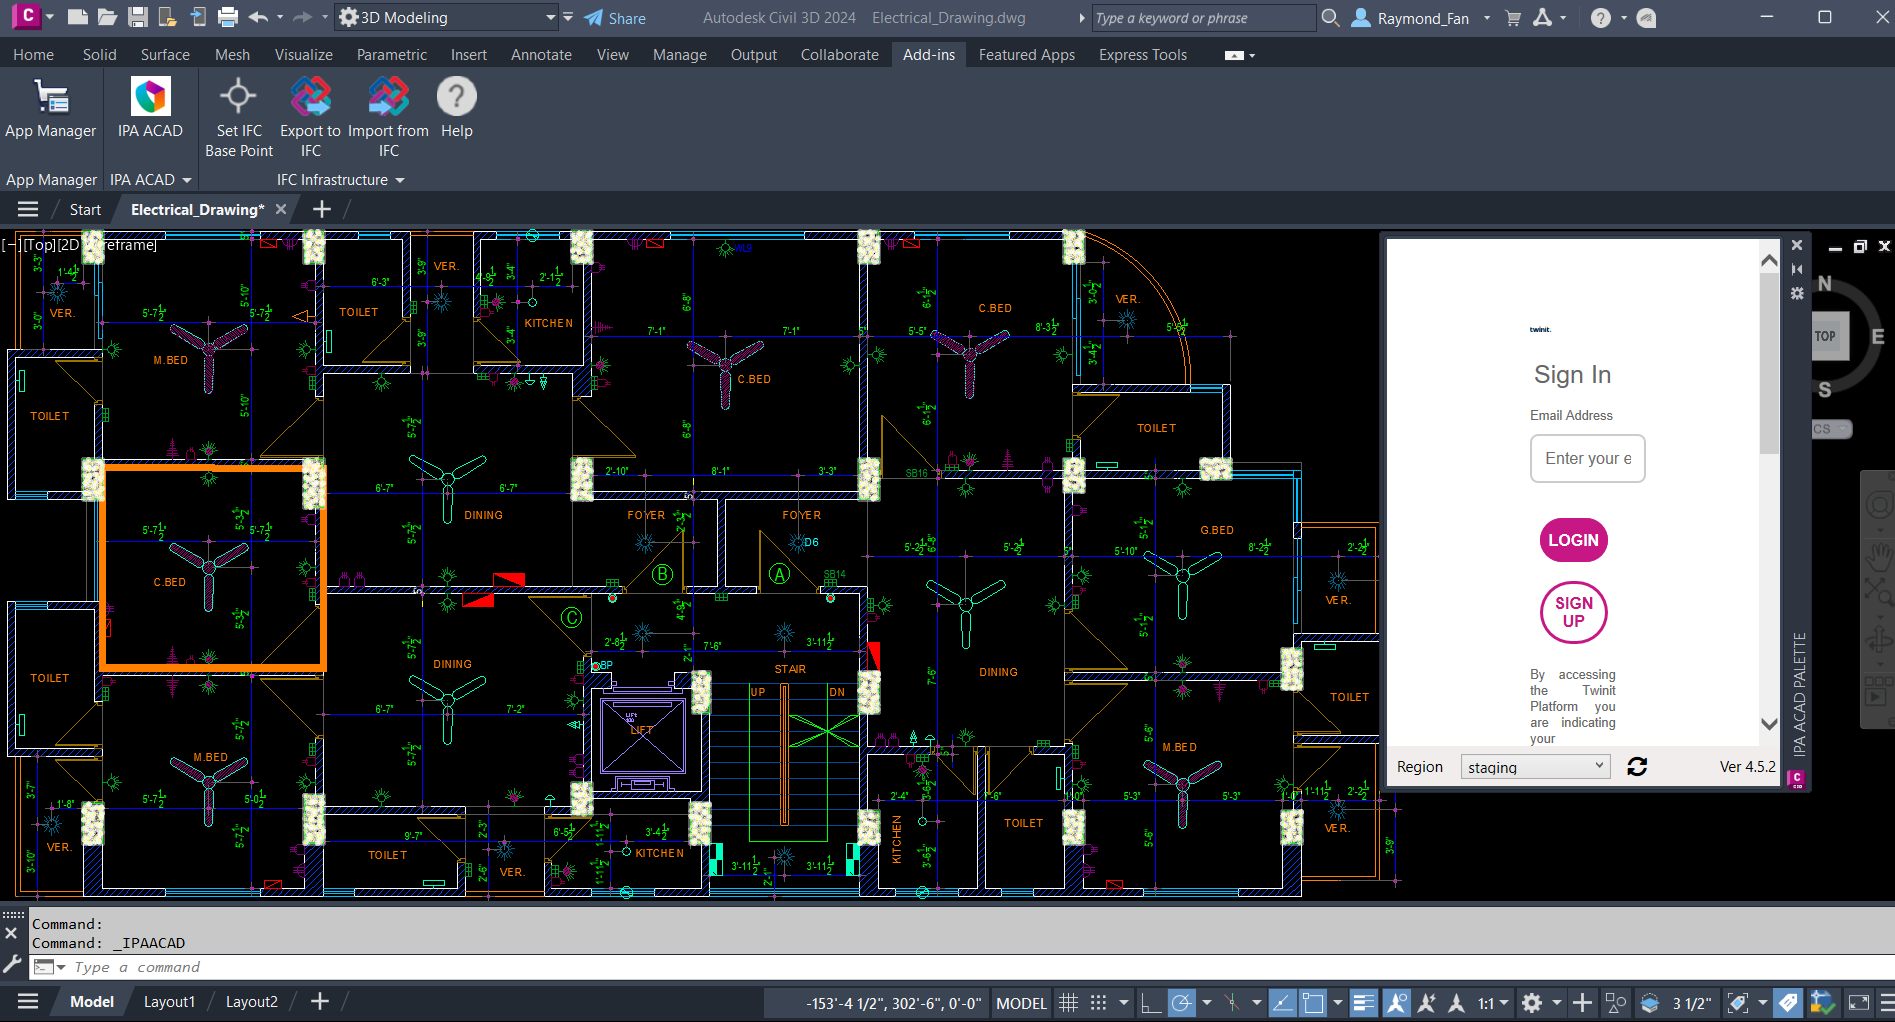This screenshot has height=1022, width=1895.
Task: Toggle polar tracking in the status bar
Action: (x=1181, y=1003)
